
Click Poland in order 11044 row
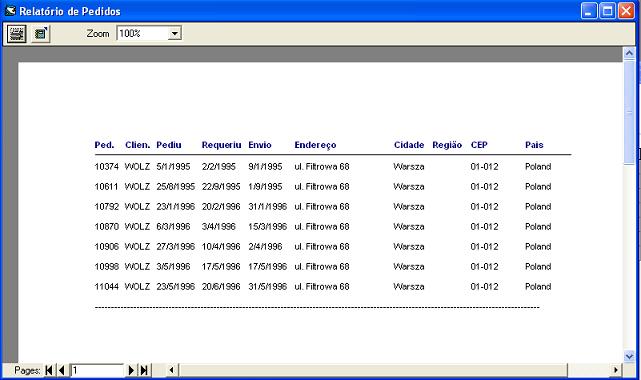(538, 287)
